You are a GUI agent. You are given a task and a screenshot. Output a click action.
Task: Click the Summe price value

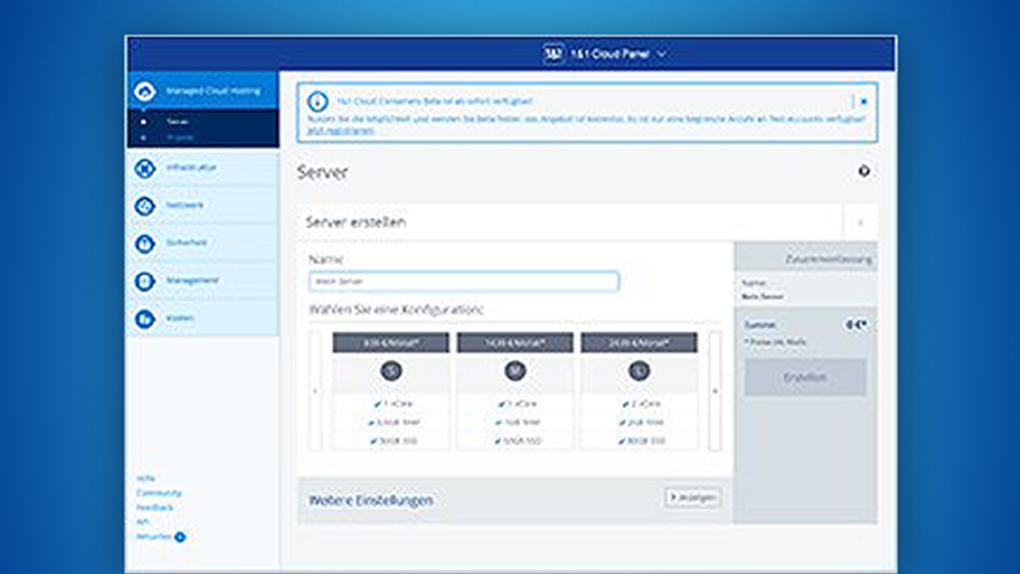click(856, 324)
